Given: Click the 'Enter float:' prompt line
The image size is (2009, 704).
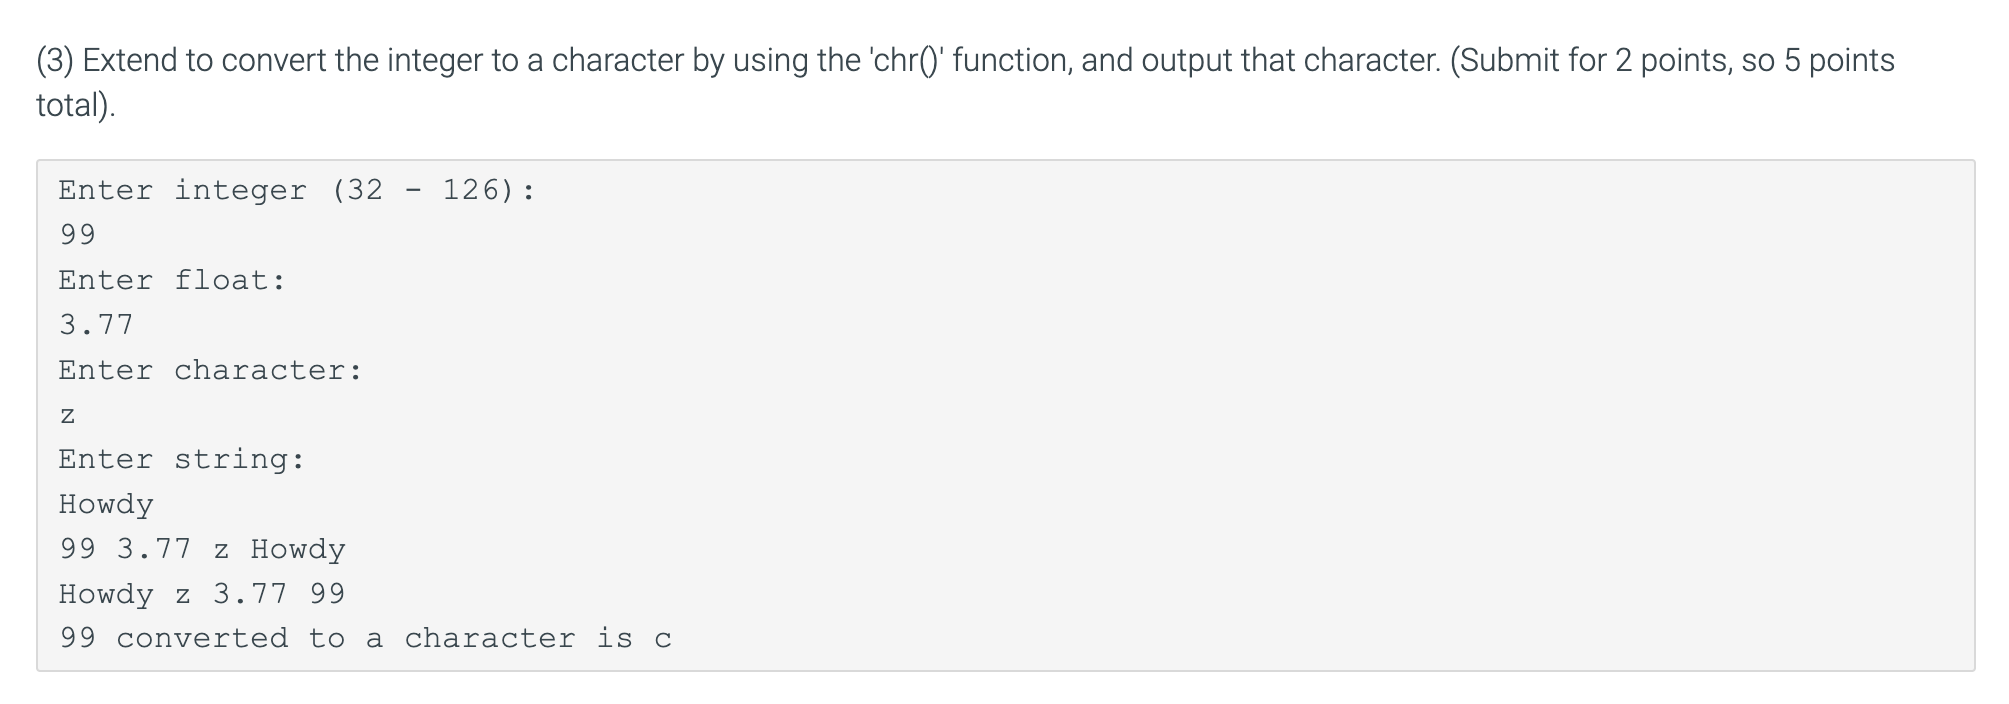Looking at the screenshot, I should coord(172,280).
